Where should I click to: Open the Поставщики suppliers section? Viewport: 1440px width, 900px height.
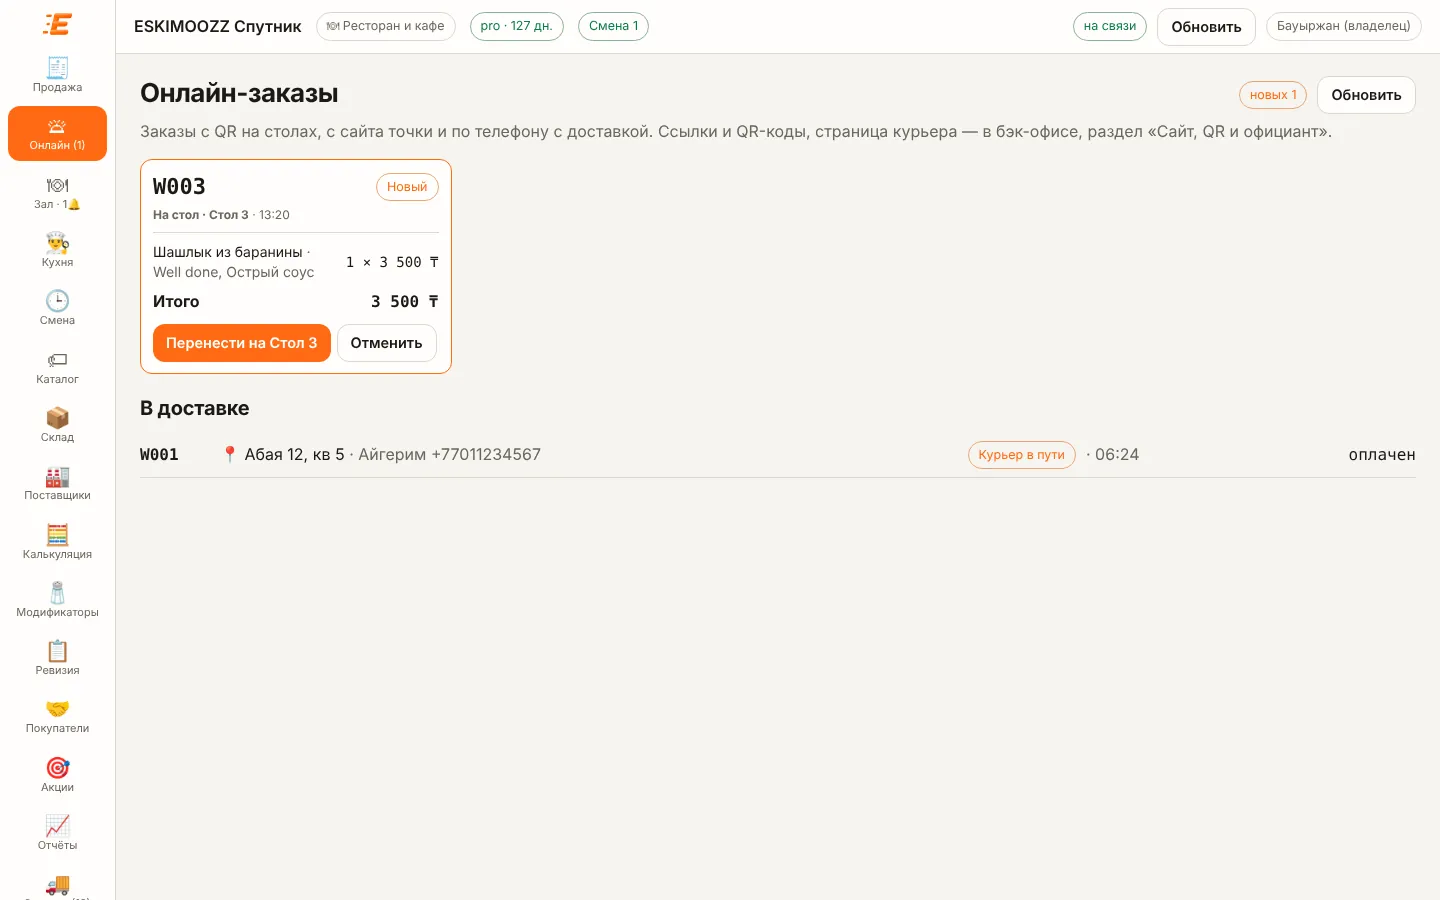pos(57,483)
